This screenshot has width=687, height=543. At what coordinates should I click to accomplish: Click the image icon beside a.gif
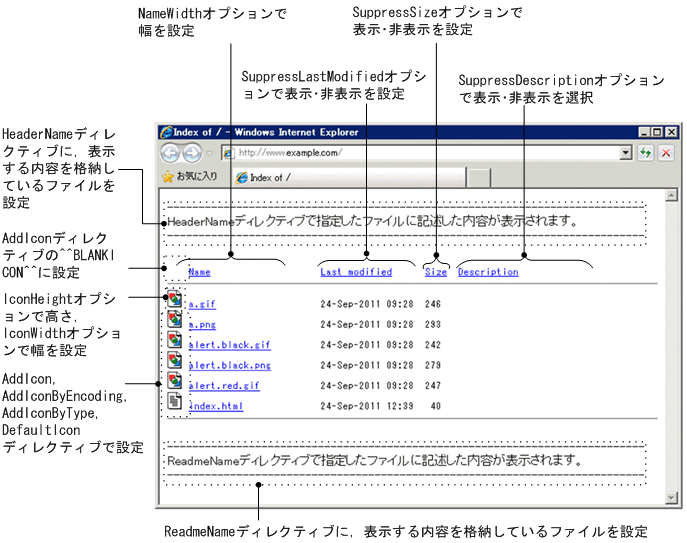(175, 299)
